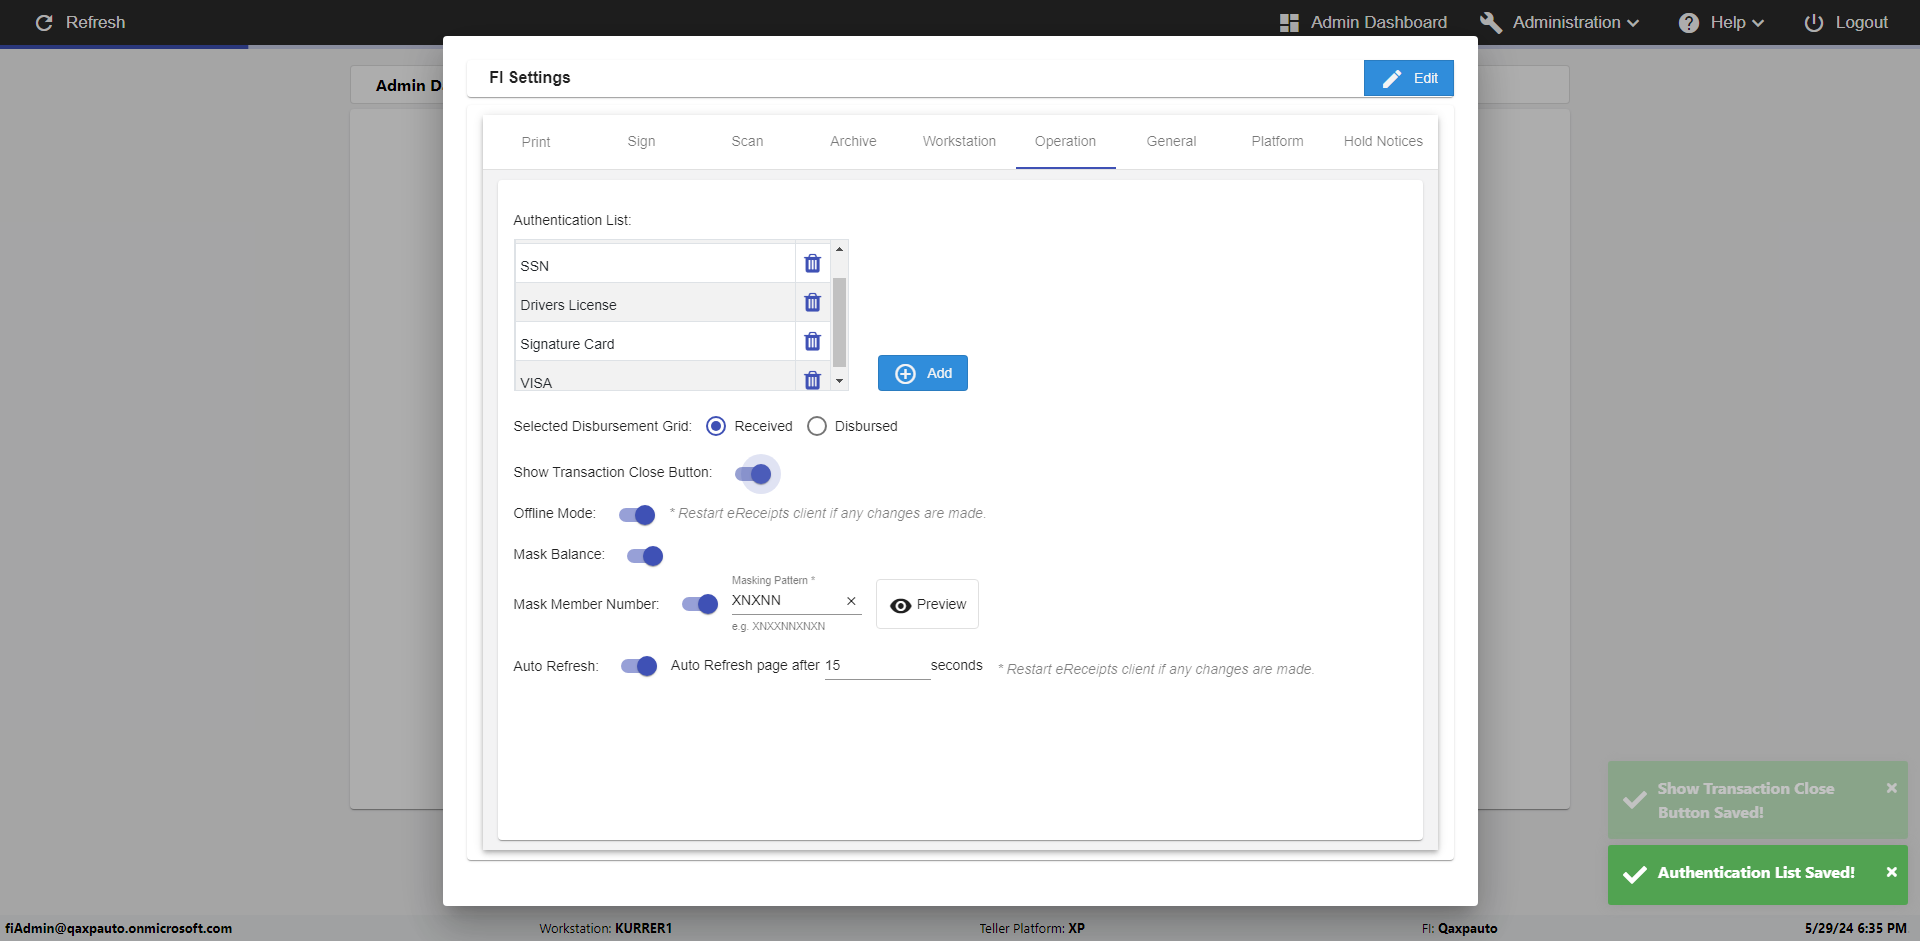
Task: Dismiss the Authentication List Saved notification
Action: pyautogui.click(x=1891, y=872)
